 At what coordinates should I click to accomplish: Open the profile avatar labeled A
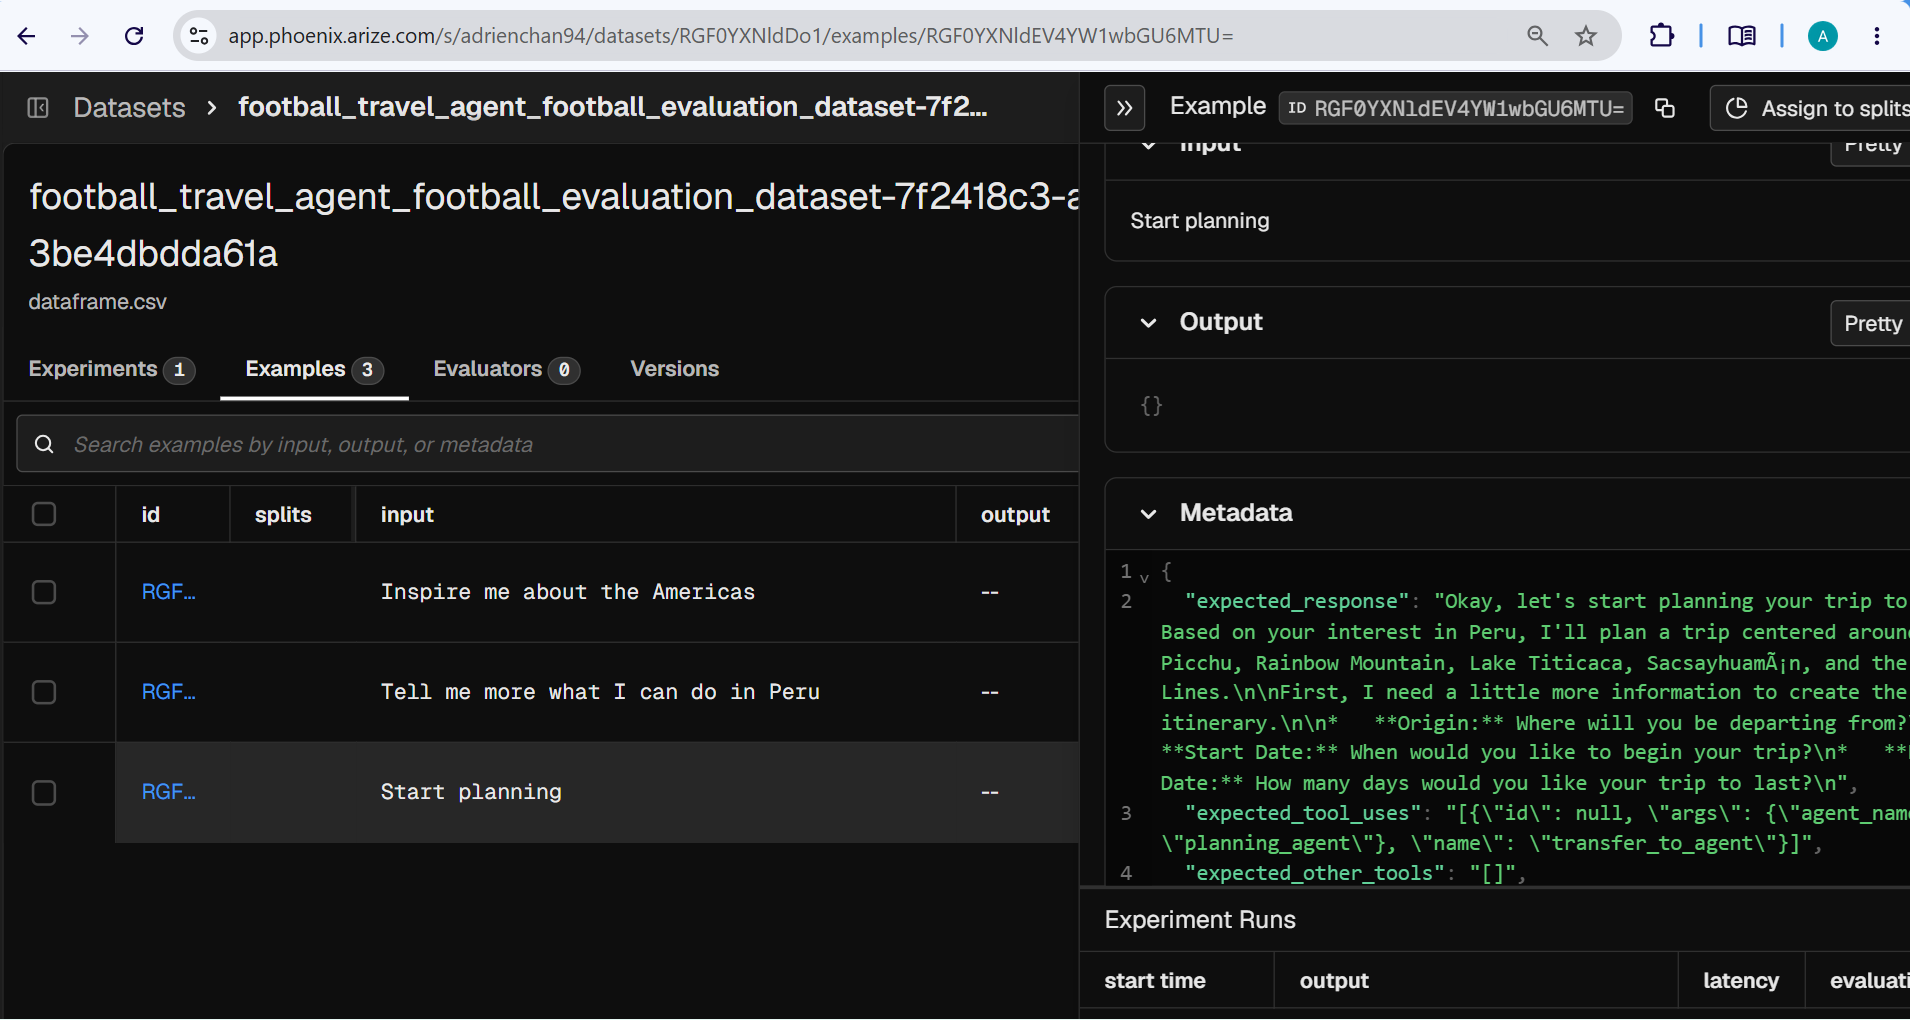tap(1823, 36)
